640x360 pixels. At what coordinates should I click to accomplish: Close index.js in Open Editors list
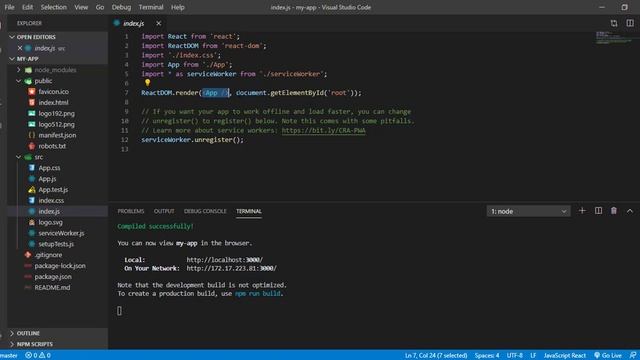(20, 48)
